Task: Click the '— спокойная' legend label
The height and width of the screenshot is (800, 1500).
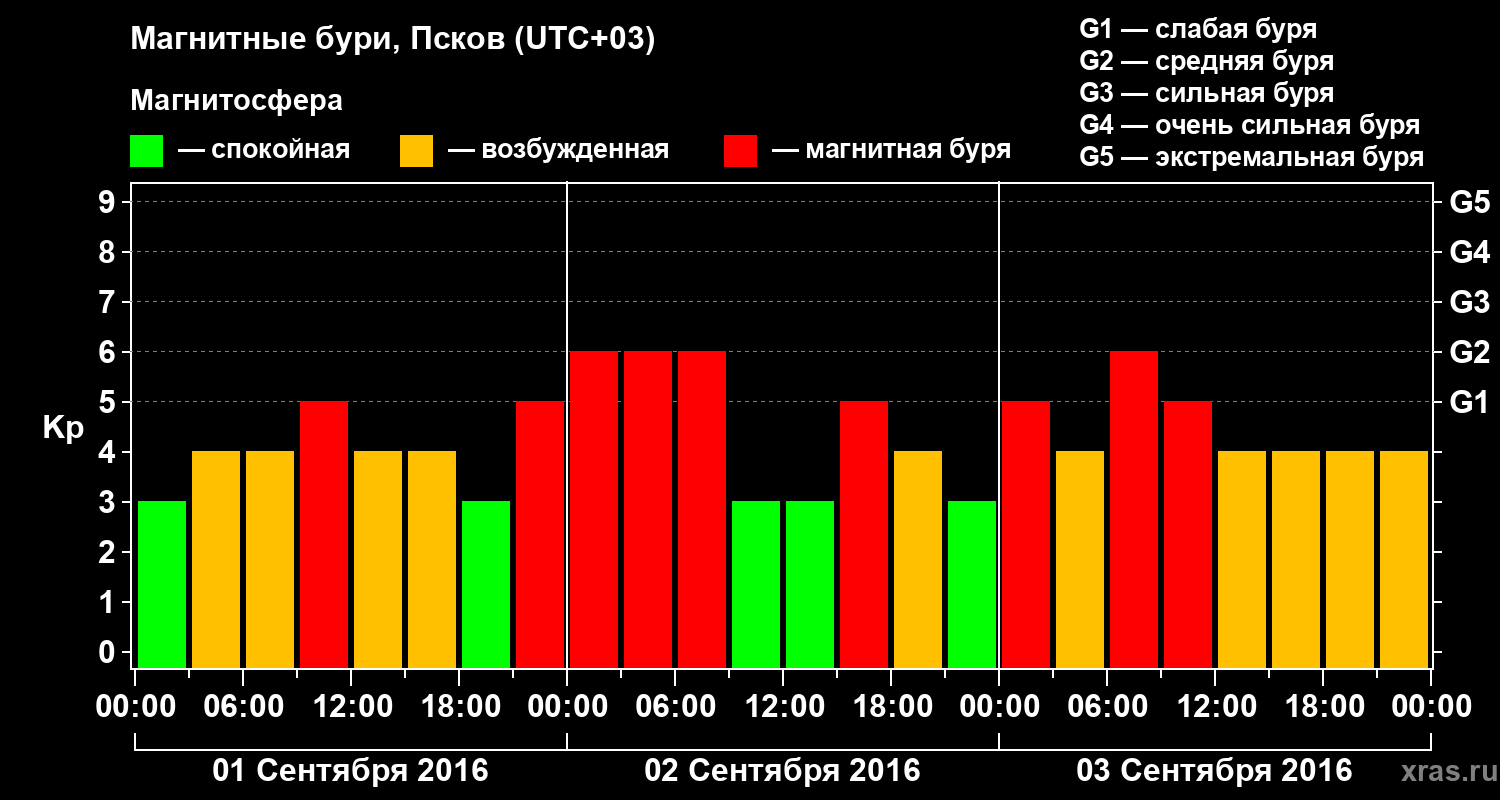Action: (x=264, y=150)
